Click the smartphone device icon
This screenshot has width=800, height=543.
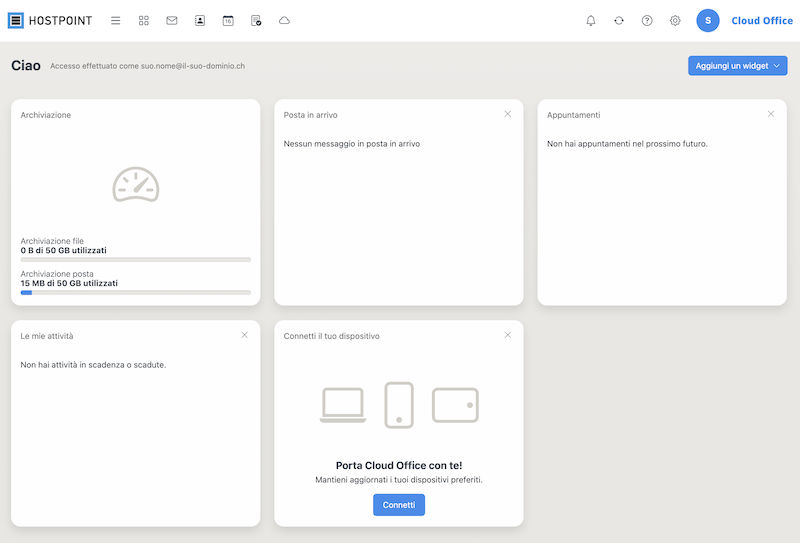[x=399, y=405]
